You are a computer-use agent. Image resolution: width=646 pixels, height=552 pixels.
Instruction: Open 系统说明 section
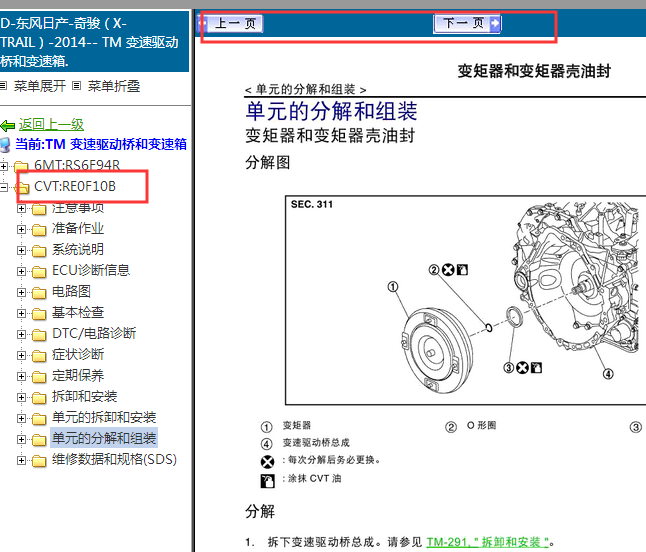coord(78,249)
